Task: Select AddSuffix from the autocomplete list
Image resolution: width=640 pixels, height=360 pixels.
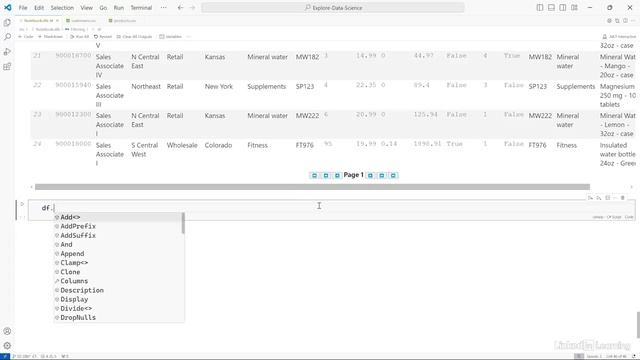Action: [118, 236]
